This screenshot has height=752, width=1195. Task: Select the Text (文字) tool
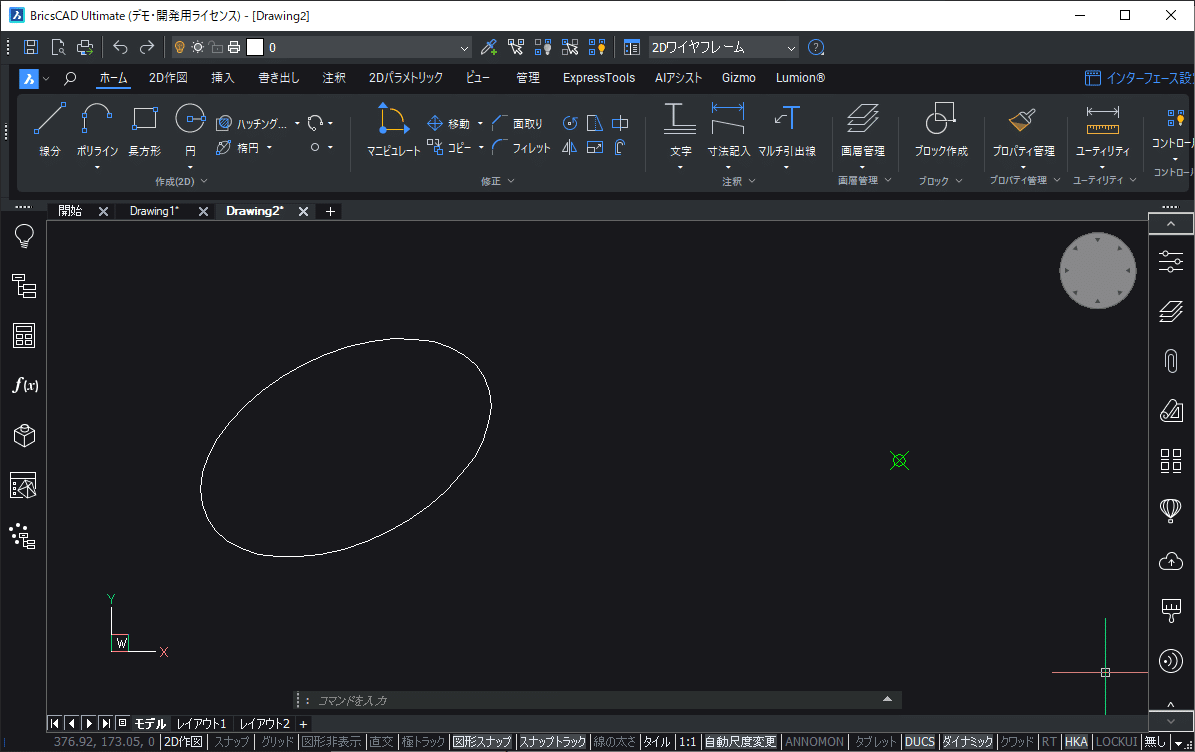tap(680, 129)
